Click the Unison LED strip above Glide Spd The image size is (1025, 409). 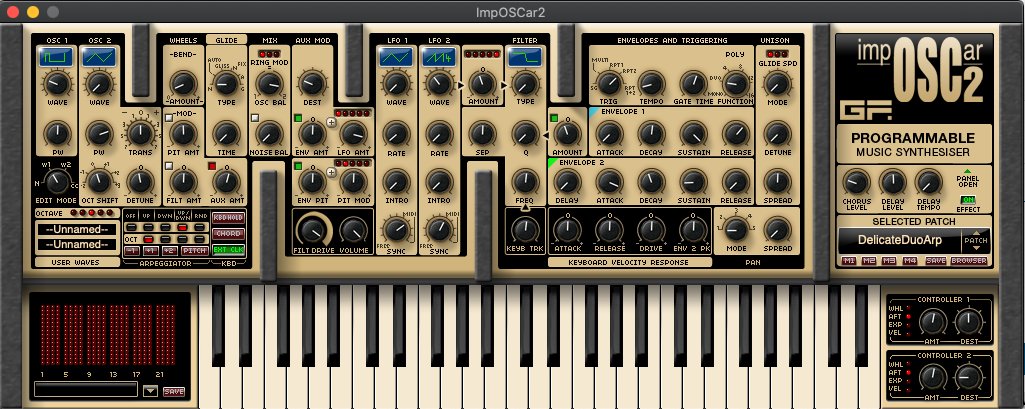(777, 54)
